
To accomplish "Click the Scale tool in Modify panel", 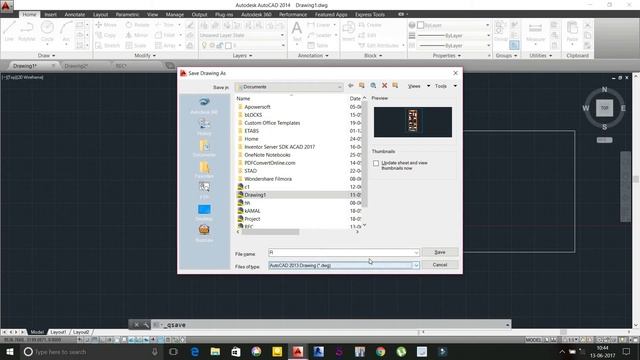I will (136, 45).
